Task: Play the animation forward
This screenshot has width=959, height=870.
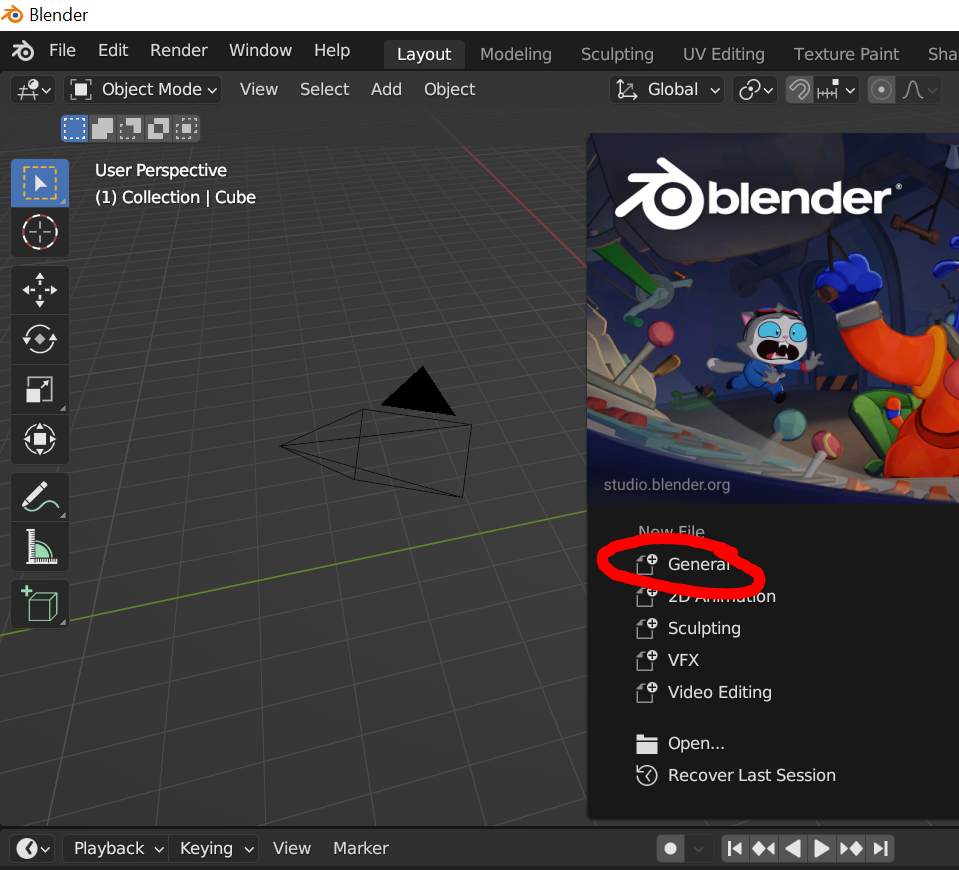Action: click(821, 849)
